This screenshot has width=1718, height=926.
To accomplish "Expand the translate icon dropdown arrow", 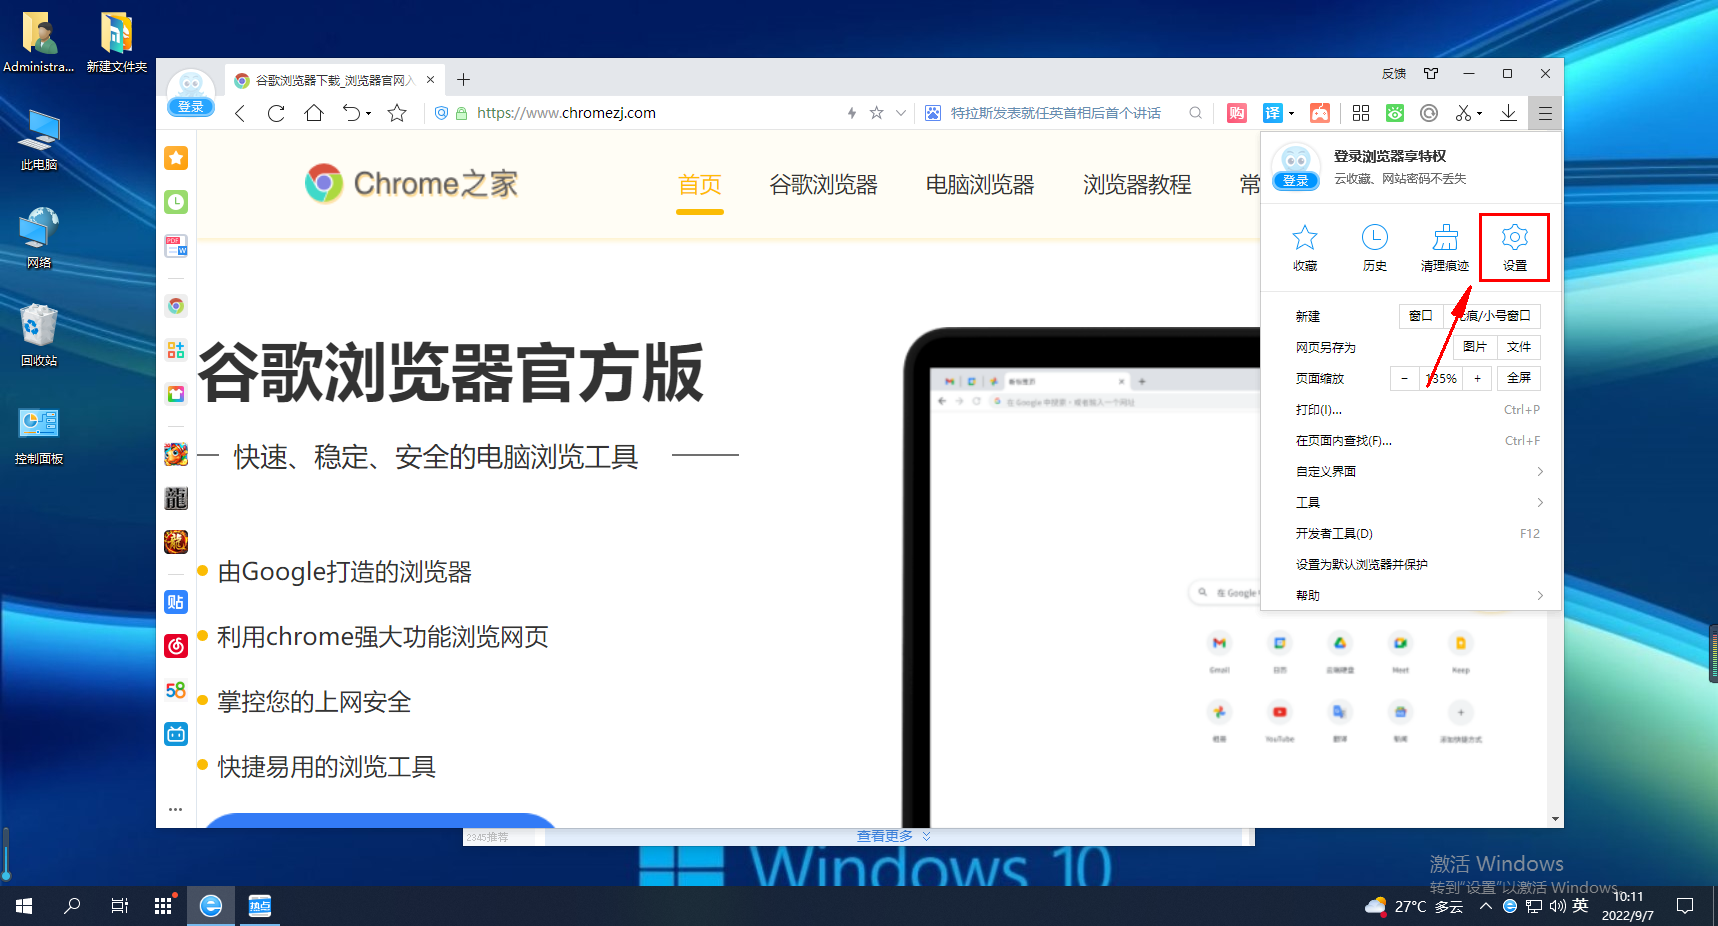I will pos(1291,113).
